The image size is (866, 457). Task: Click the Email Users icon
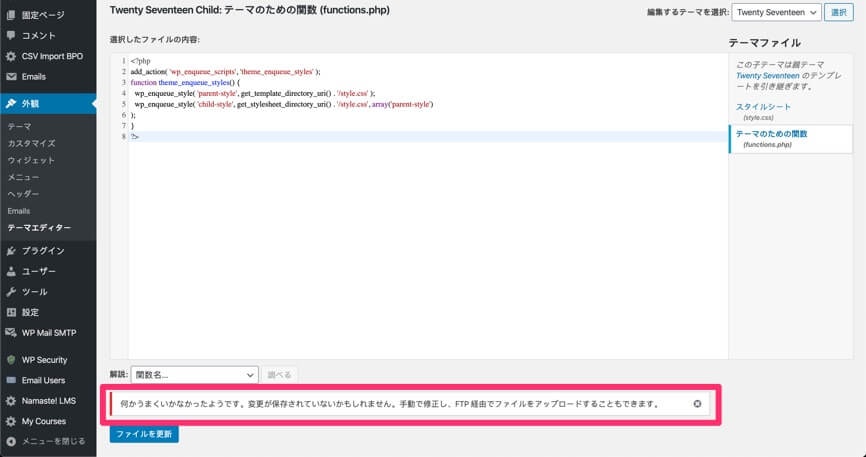[11, 380]
